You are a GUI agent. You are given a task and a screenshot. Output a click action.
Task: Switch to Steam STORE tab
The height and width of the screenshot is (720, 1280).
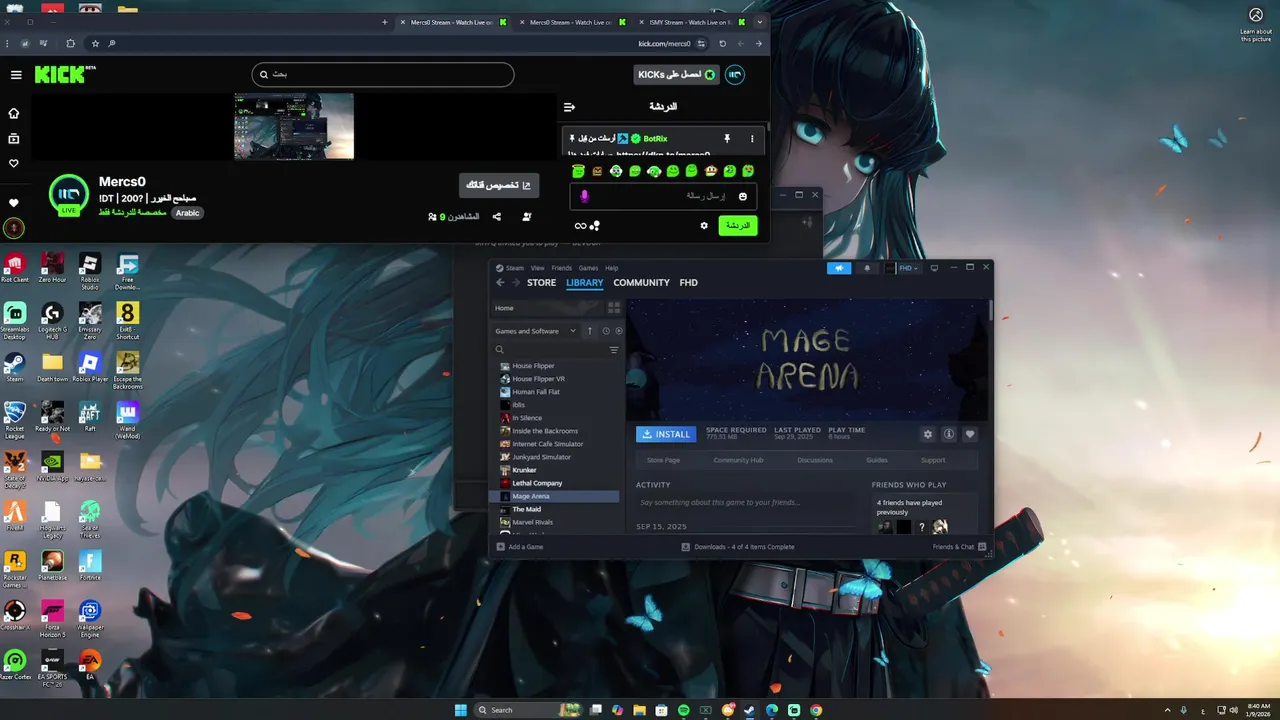pyautogui.click(x=541, y=283)
